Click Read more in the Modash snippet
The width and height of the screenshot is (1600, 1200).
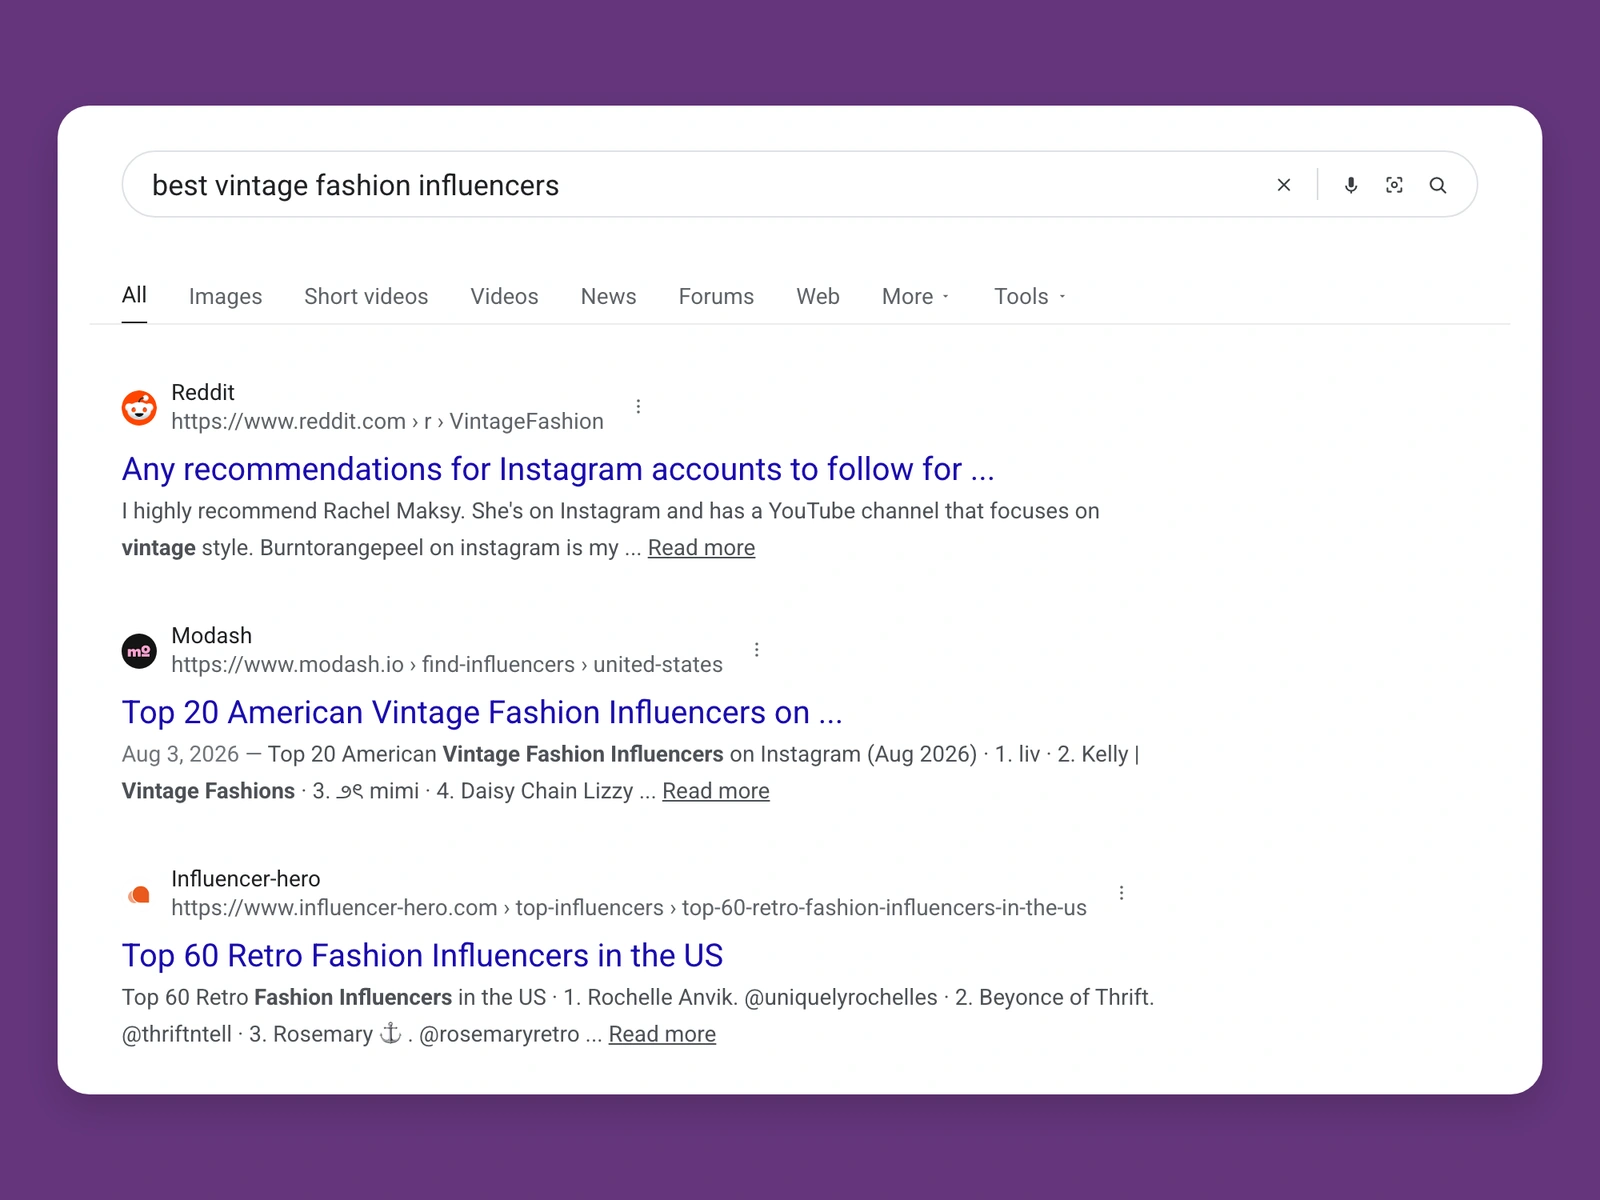716,791
